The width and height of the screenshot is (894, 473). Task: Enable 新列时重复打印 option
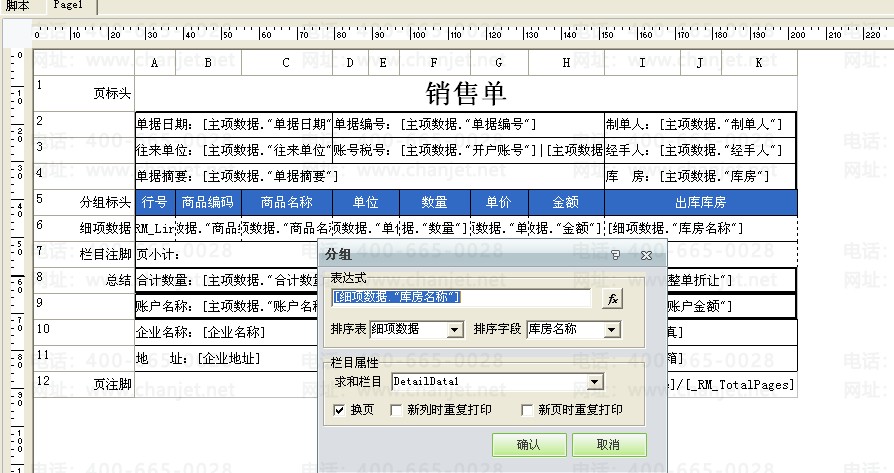[x=397, y=410]
